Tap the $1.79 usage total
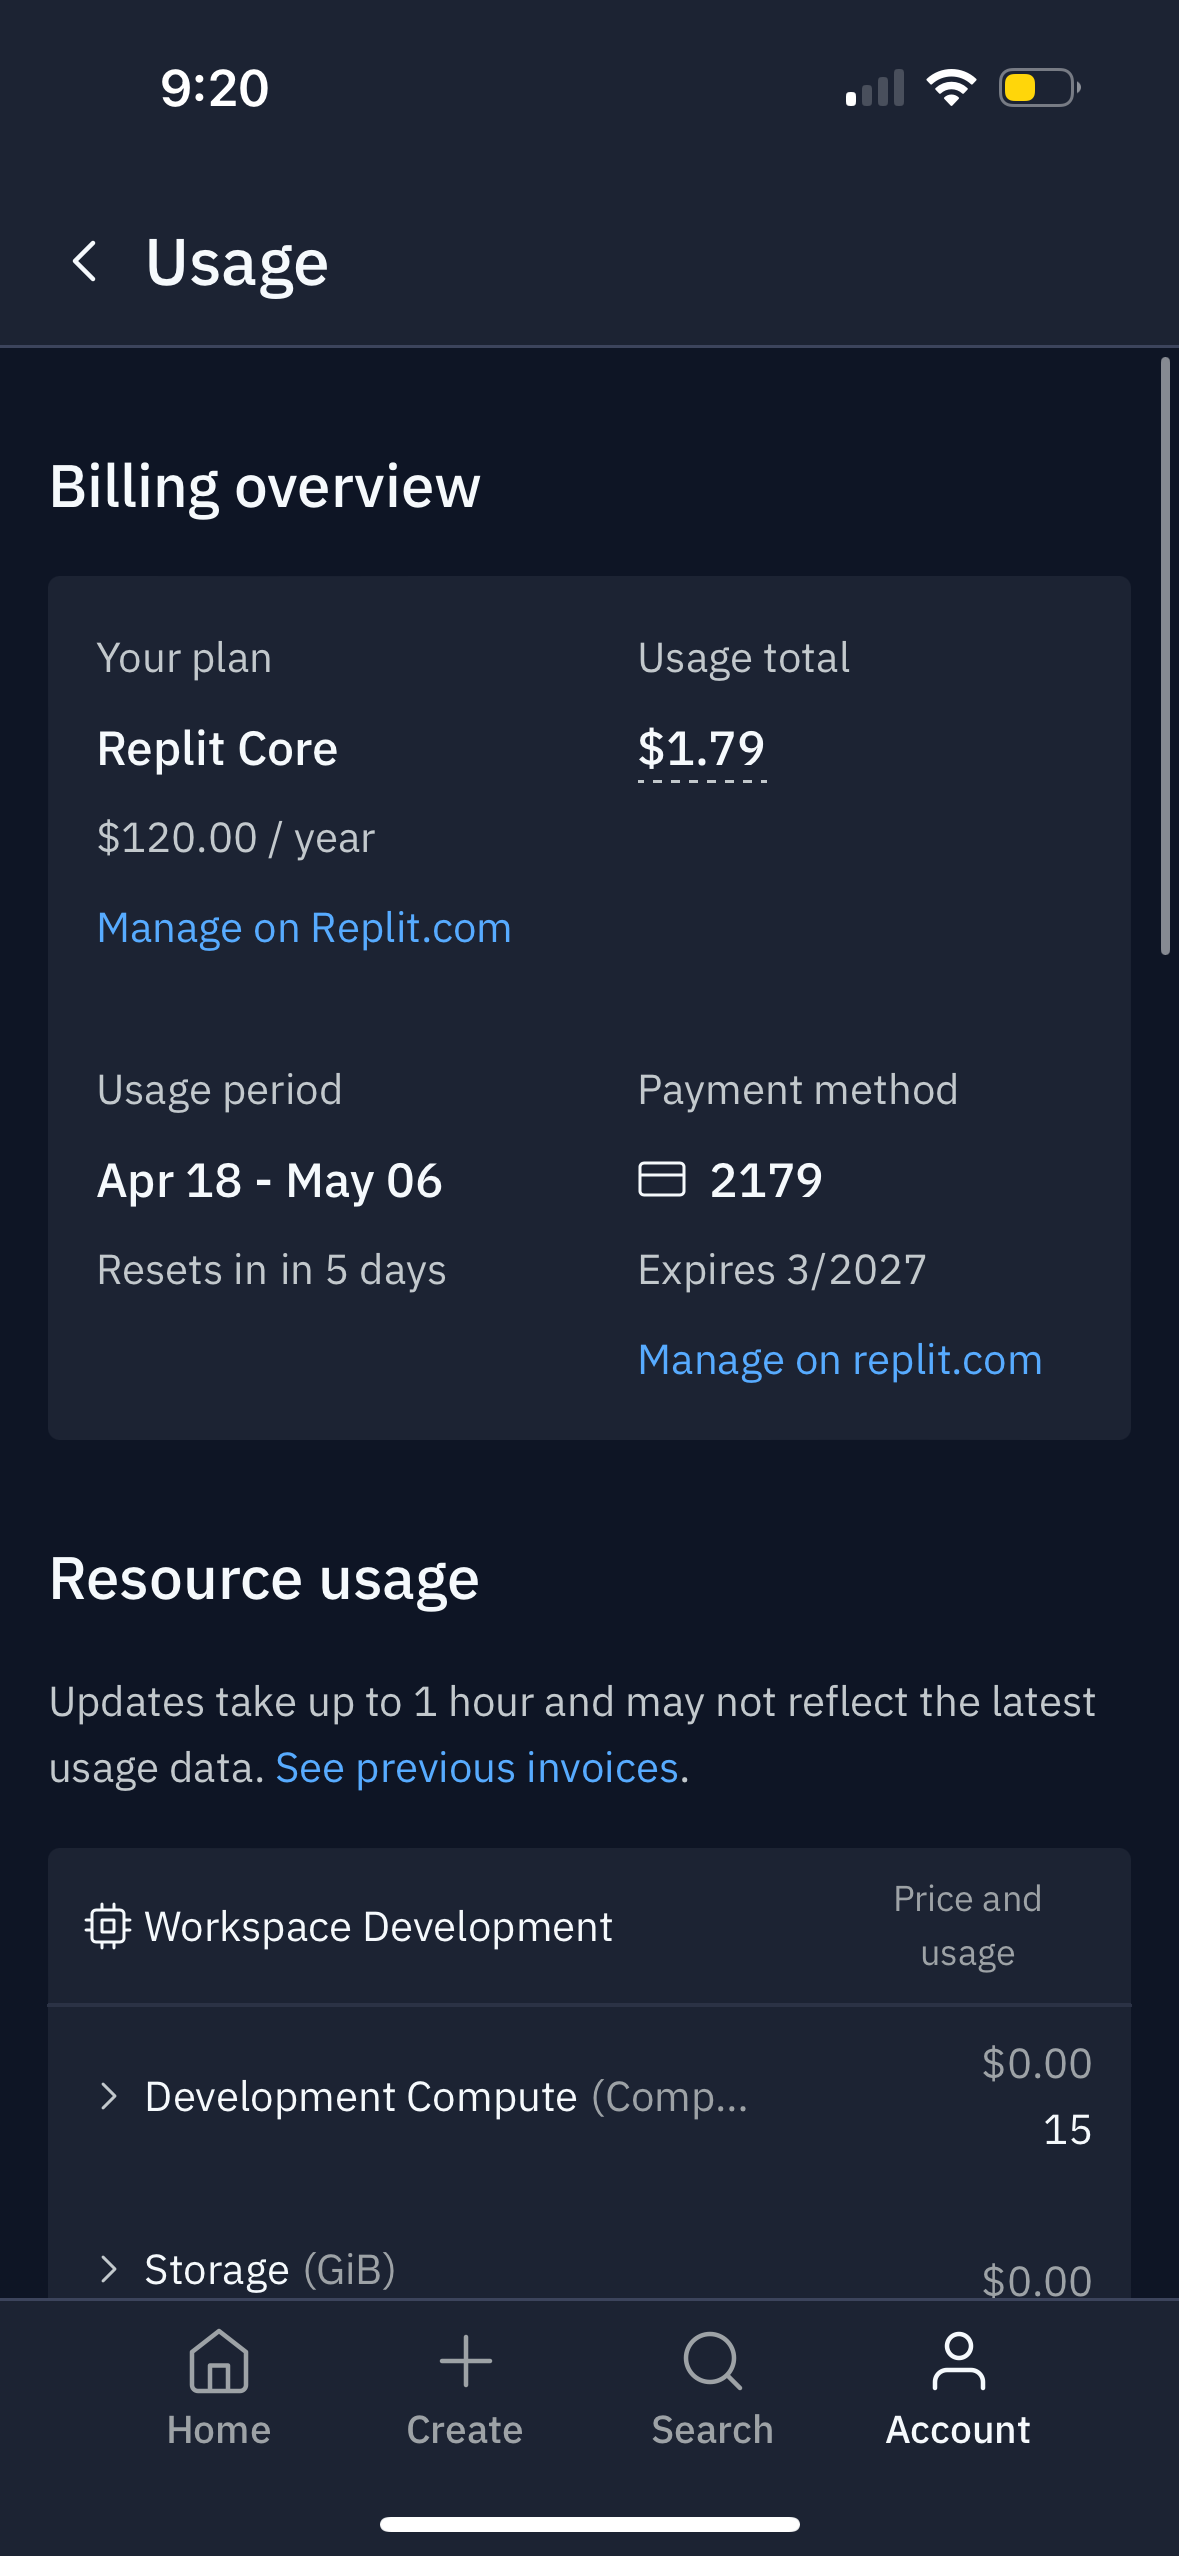The width and height of the screenshot is (1179, 2556). pos(701,749)
